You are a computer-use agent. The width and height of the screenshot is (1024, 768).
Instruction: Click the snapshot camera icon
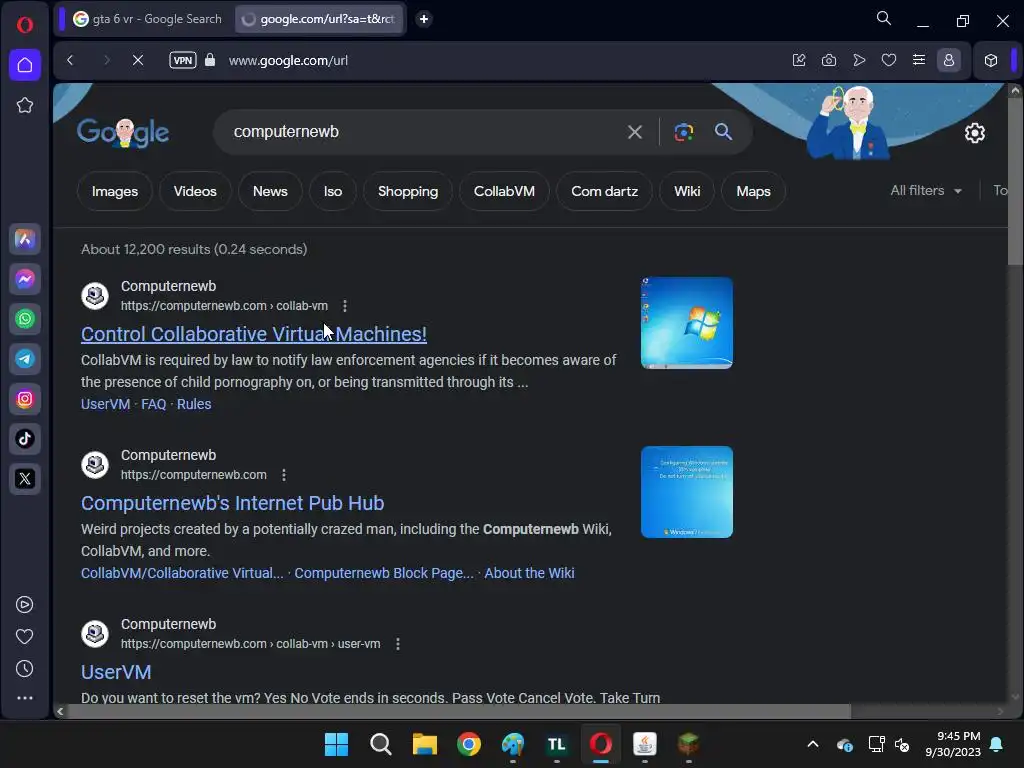(x=829, y=60)
